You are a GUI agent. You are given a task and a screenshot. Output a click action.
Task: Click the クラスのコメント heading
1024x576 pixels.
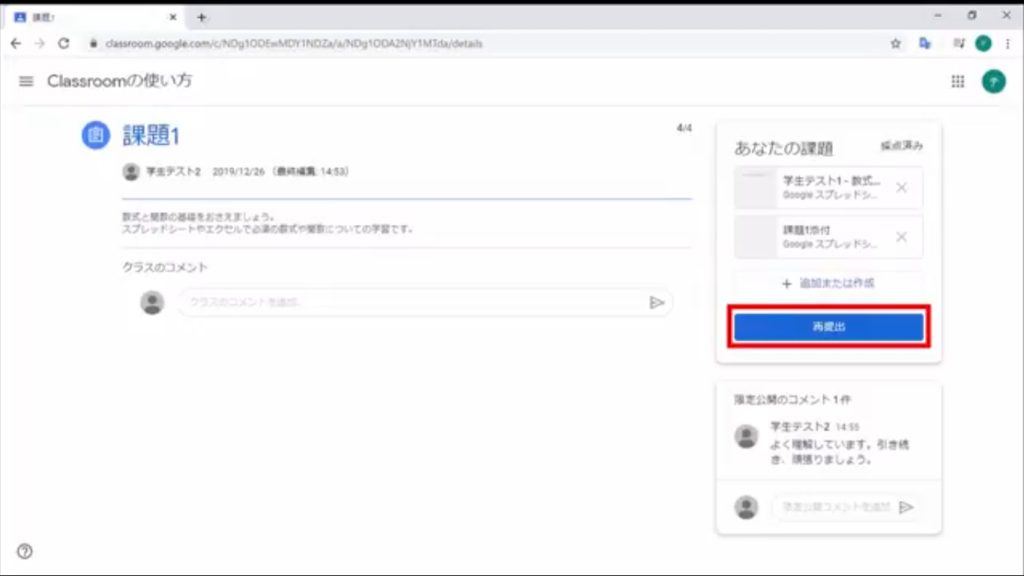pos(165,267)
